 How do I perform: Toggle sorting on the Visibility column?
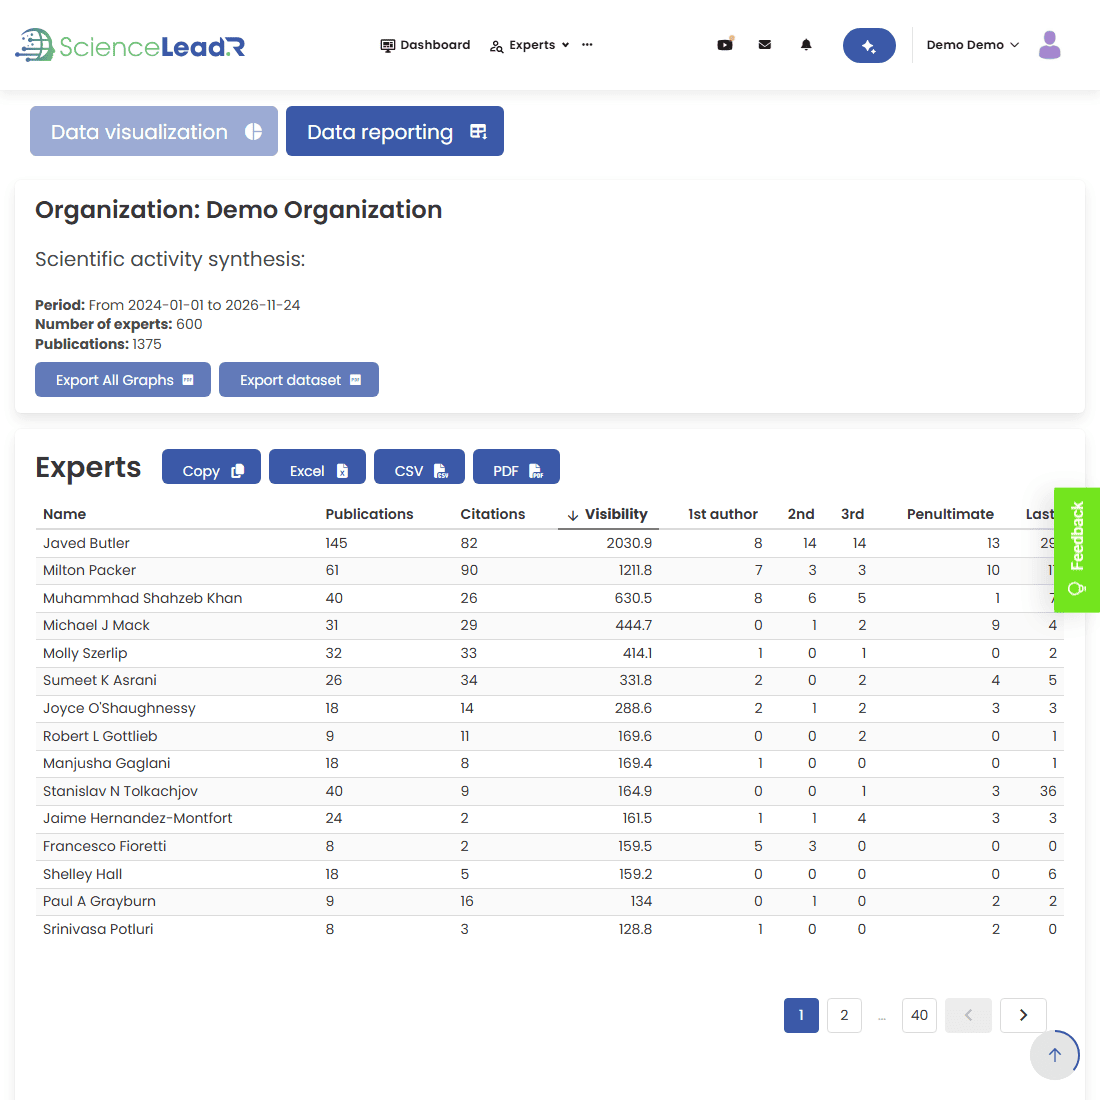pyautogui.click(x=614, y=513)
